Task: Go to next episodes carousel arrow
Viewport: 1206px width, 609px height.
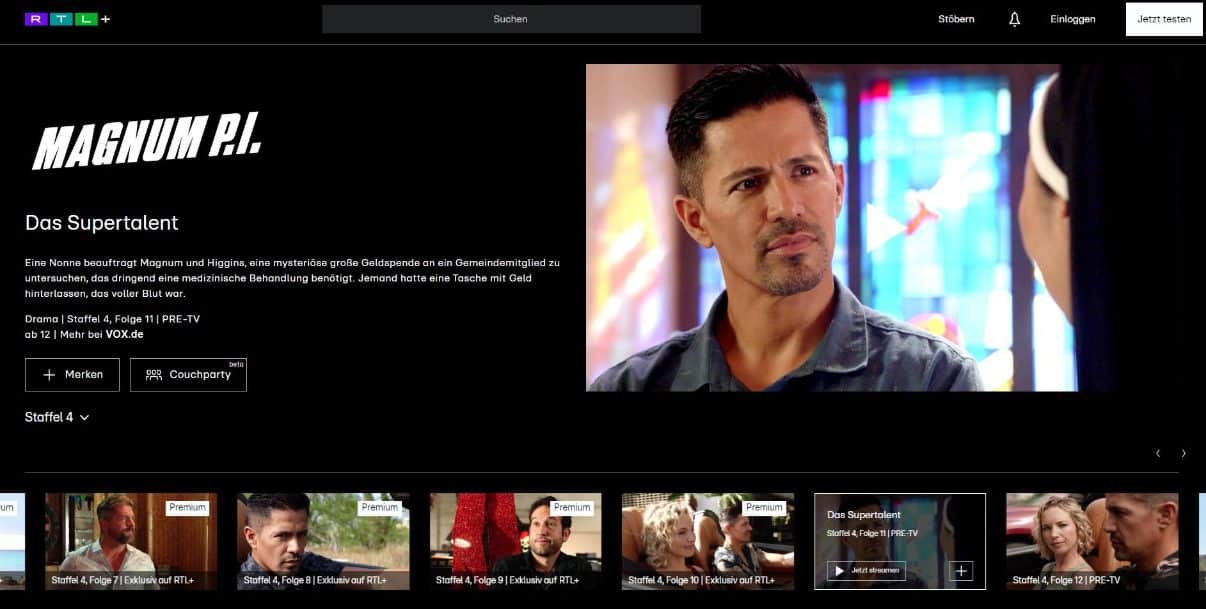Action: 1184,453
